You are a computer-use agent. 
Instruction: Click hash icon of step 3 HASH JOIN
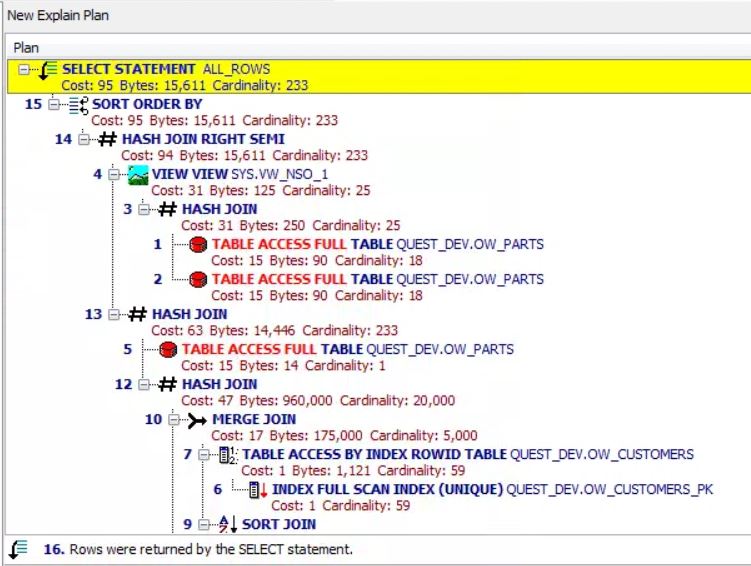[x=167, y=209]
